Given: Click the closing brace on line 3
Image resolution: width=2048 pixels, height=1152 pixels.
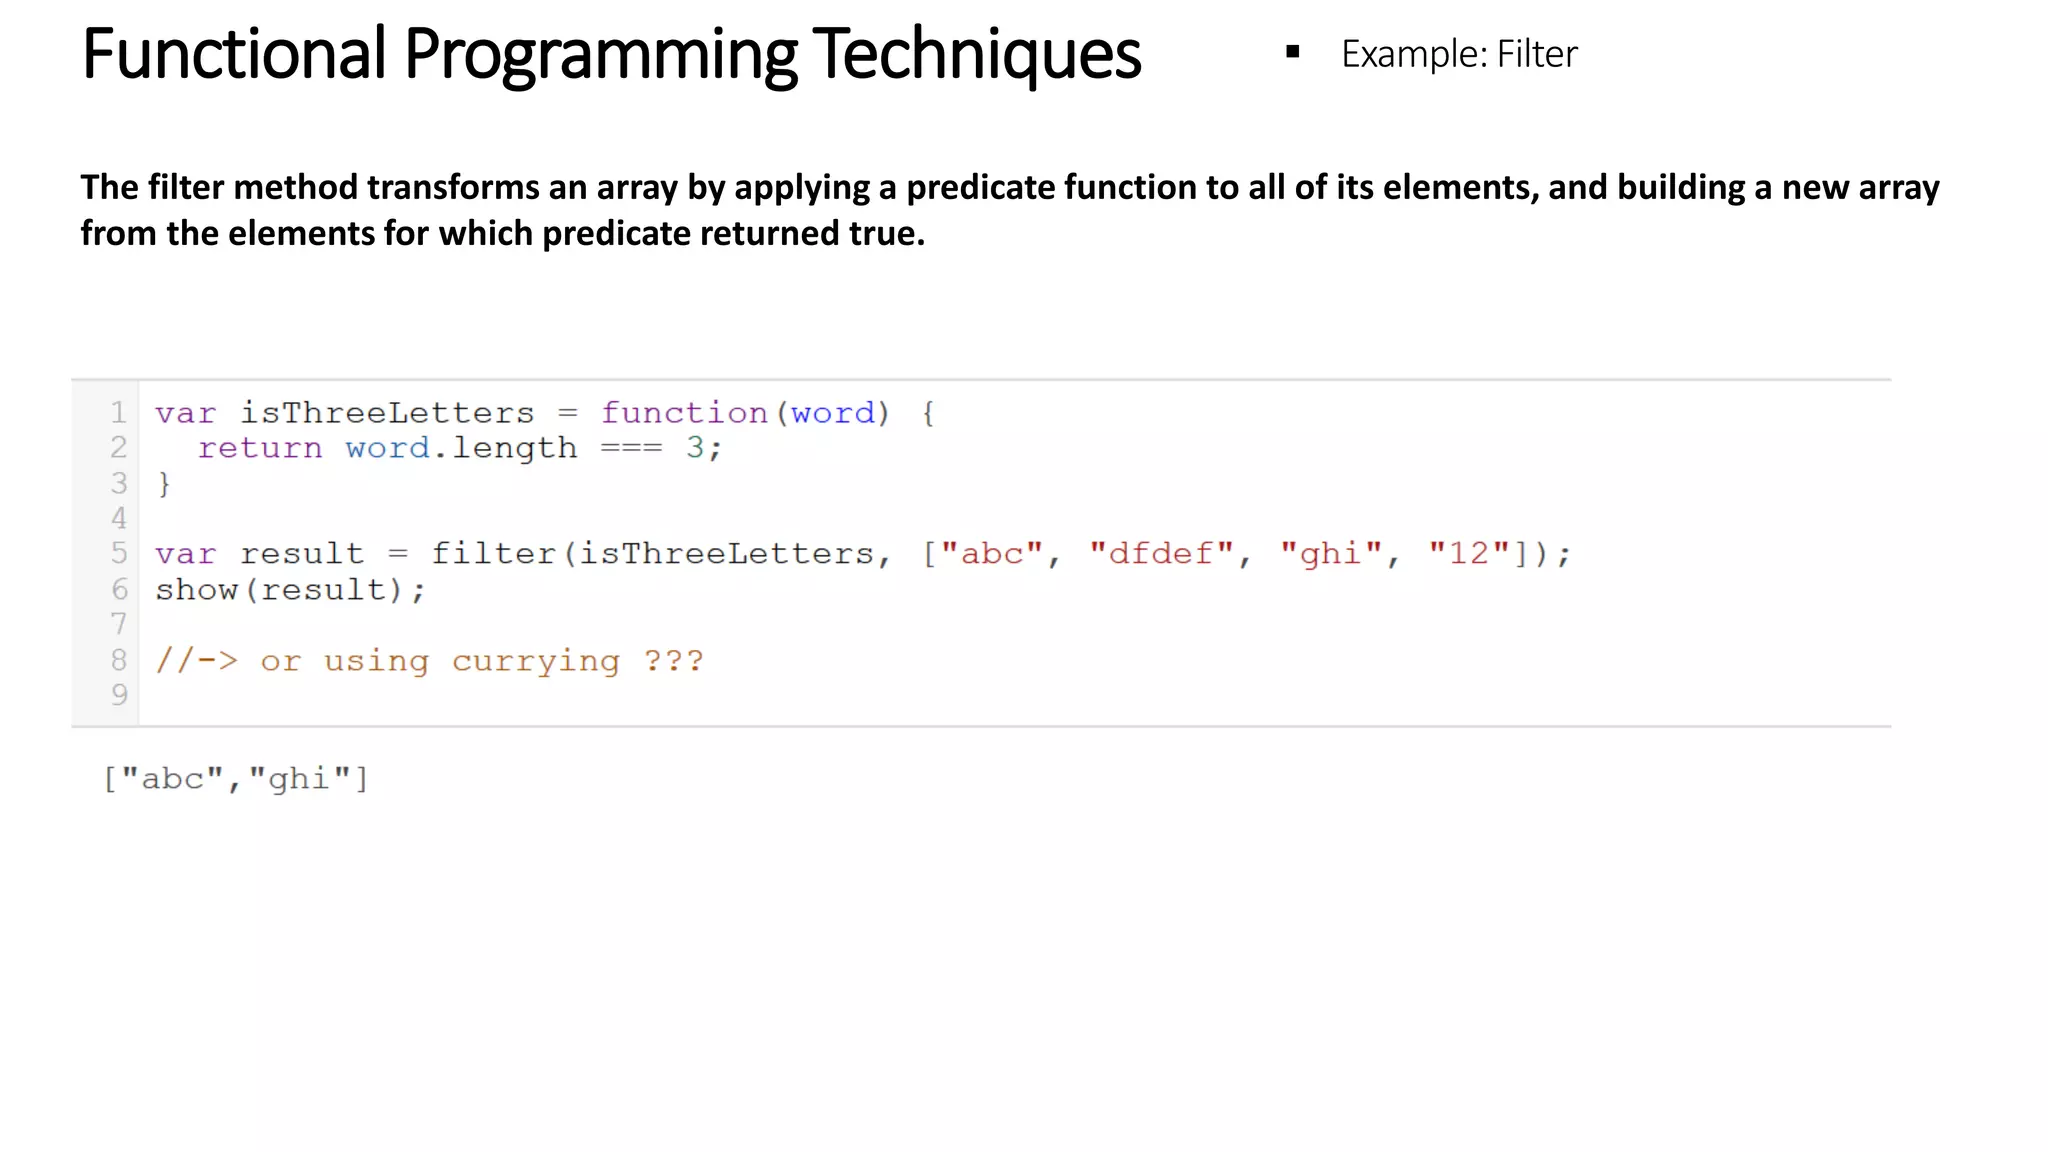Looking at the screenshot, I should point(165,484).
